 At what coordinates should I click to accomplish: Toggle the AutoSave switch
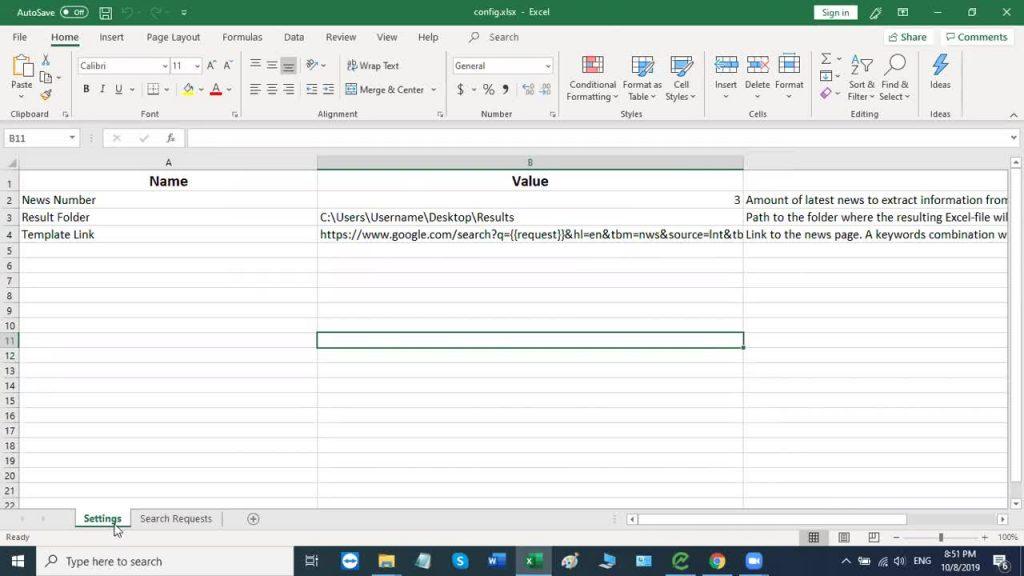pyautogui.click(x=74, y=12)
